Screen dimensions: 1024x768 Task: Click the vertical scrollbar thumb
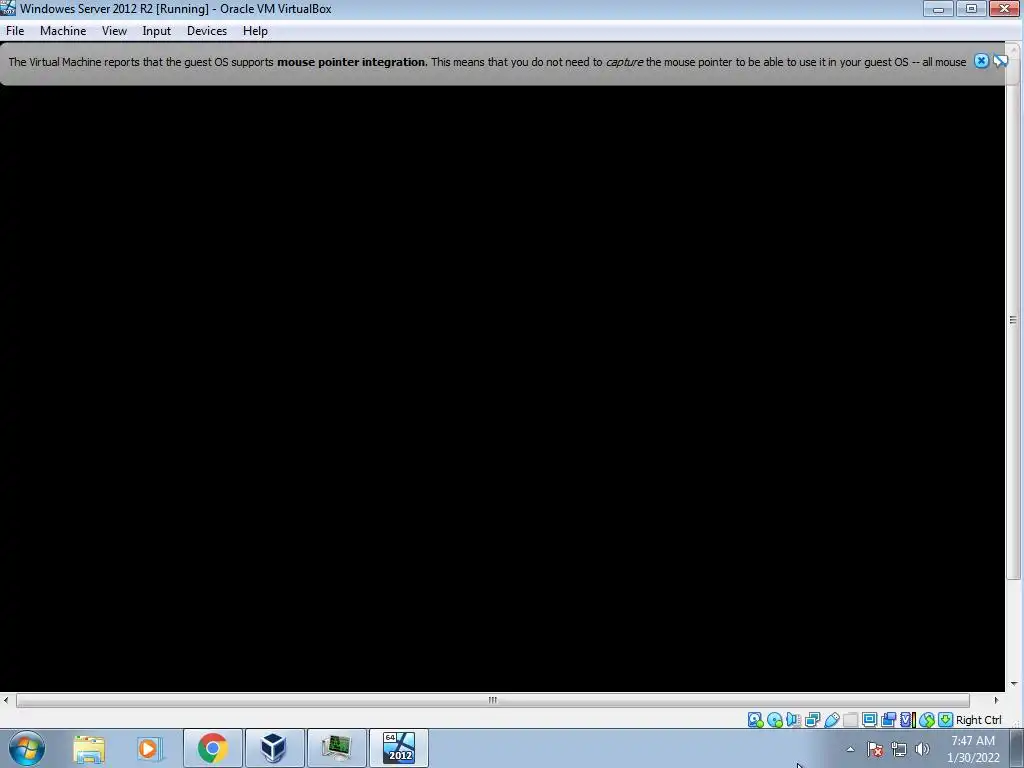[1013, 319]
